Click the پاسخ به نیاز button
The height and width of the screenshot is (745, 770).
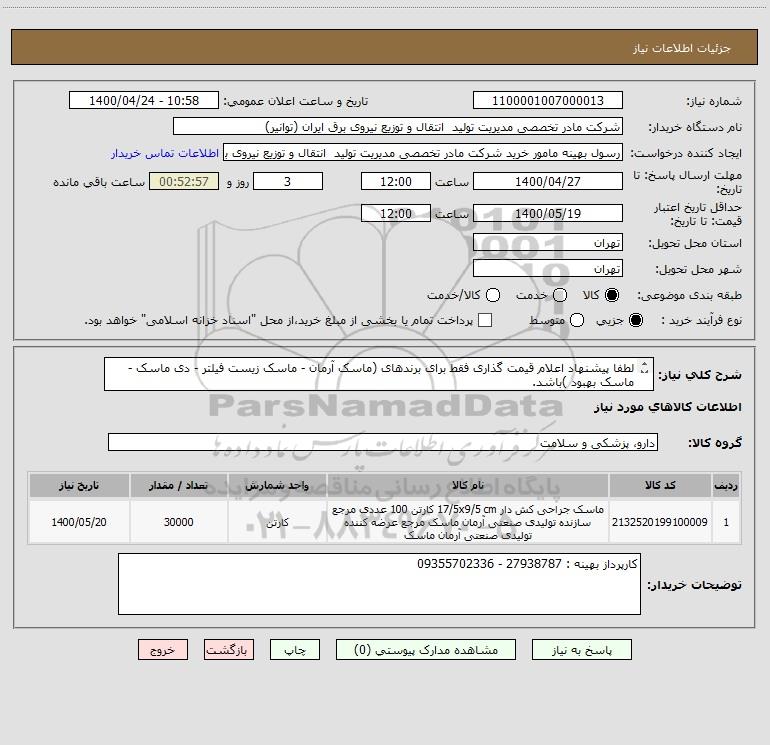[x=581, y=650]
